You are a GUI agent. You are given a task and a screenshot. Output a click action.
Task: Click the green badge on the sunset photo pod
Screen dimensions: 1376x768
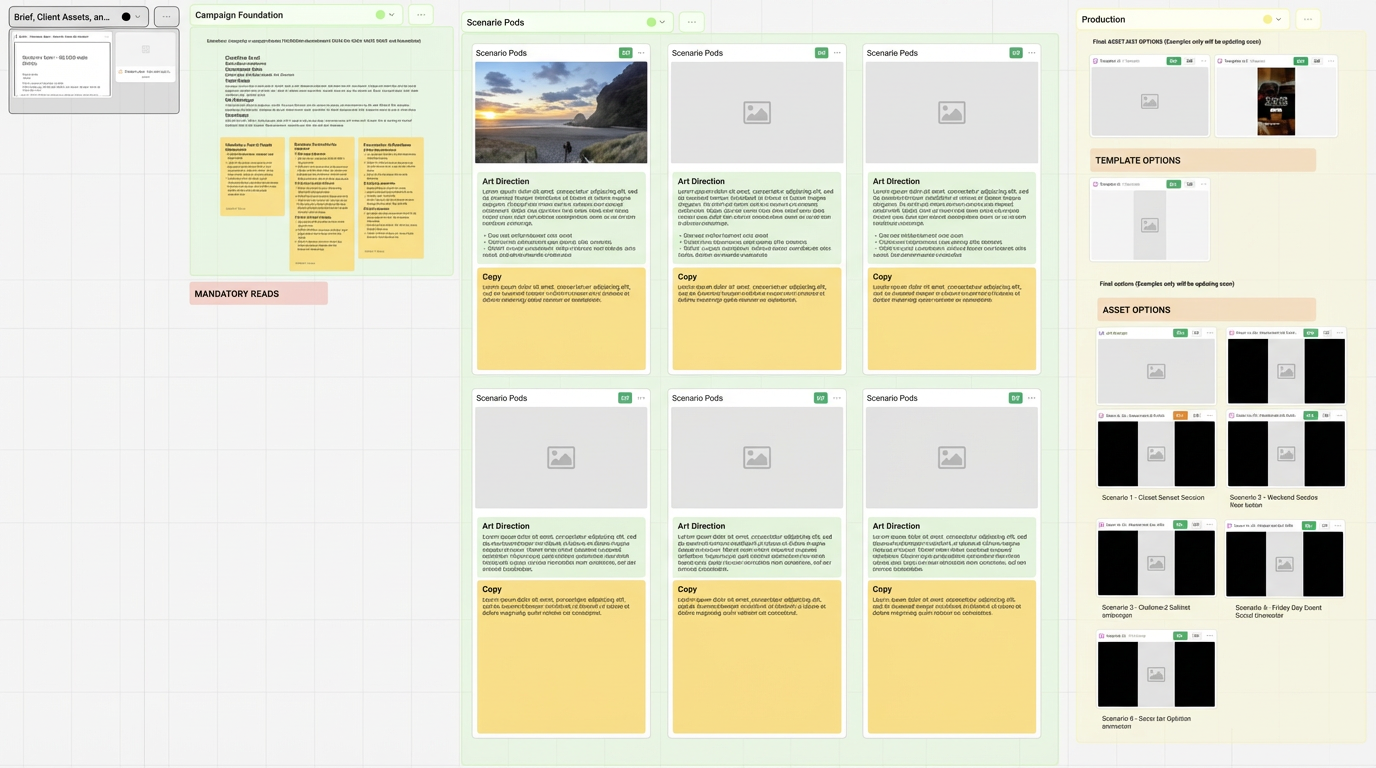tap(625, 53)
